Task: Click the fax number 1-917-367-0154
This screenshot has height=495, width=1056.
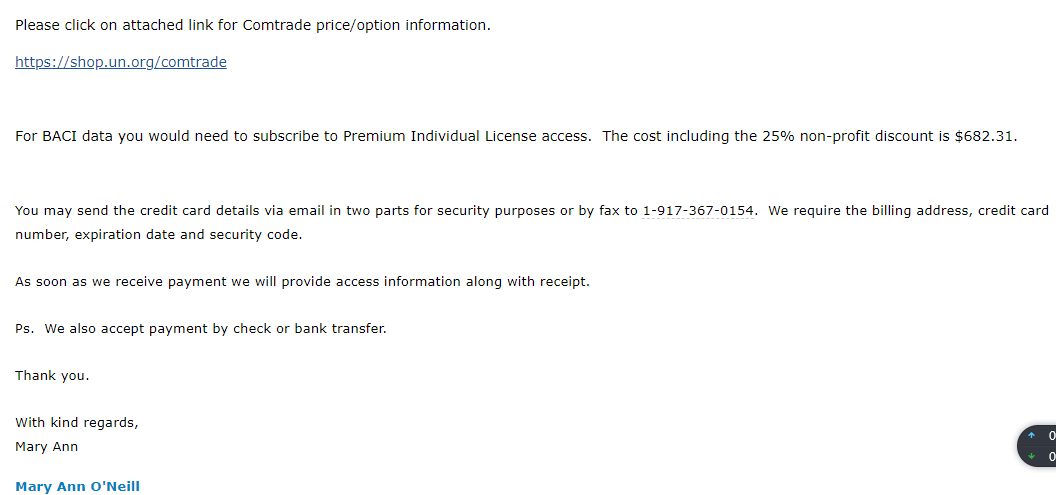Action: tap(699, 210)
